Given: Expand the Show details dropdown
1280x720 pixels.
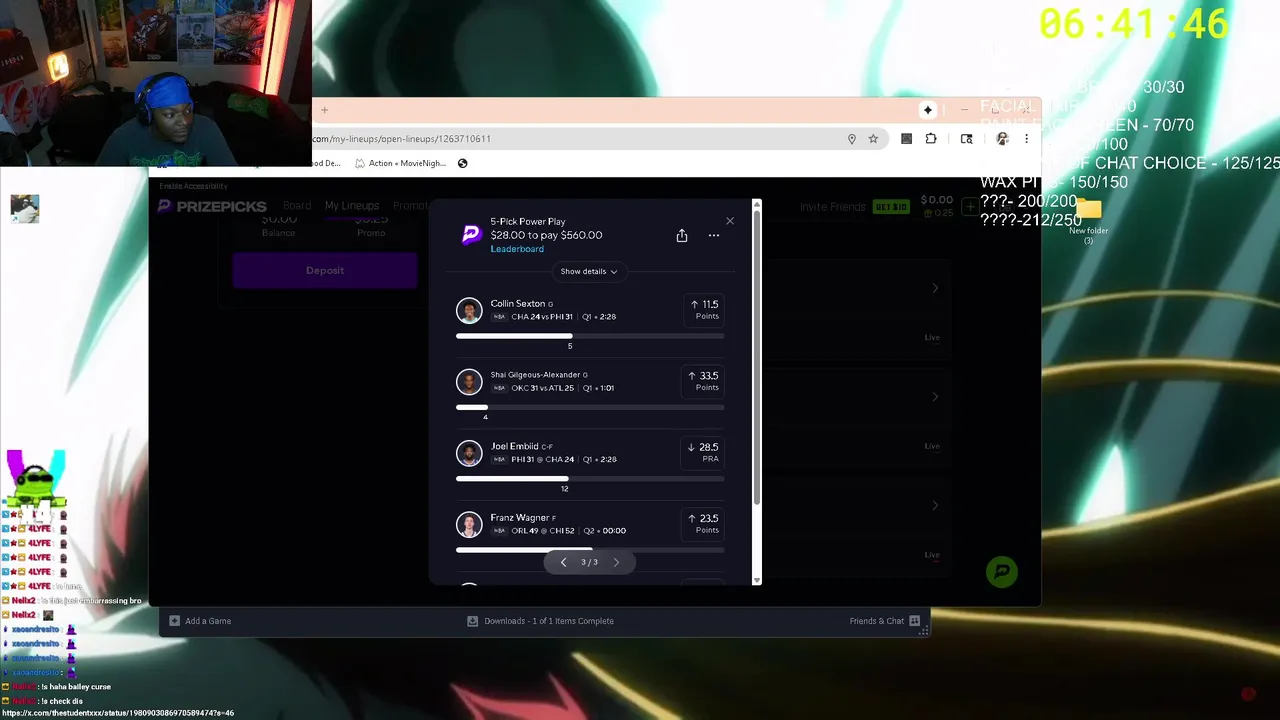Looking at the screenshot, I should click(589, 271).
